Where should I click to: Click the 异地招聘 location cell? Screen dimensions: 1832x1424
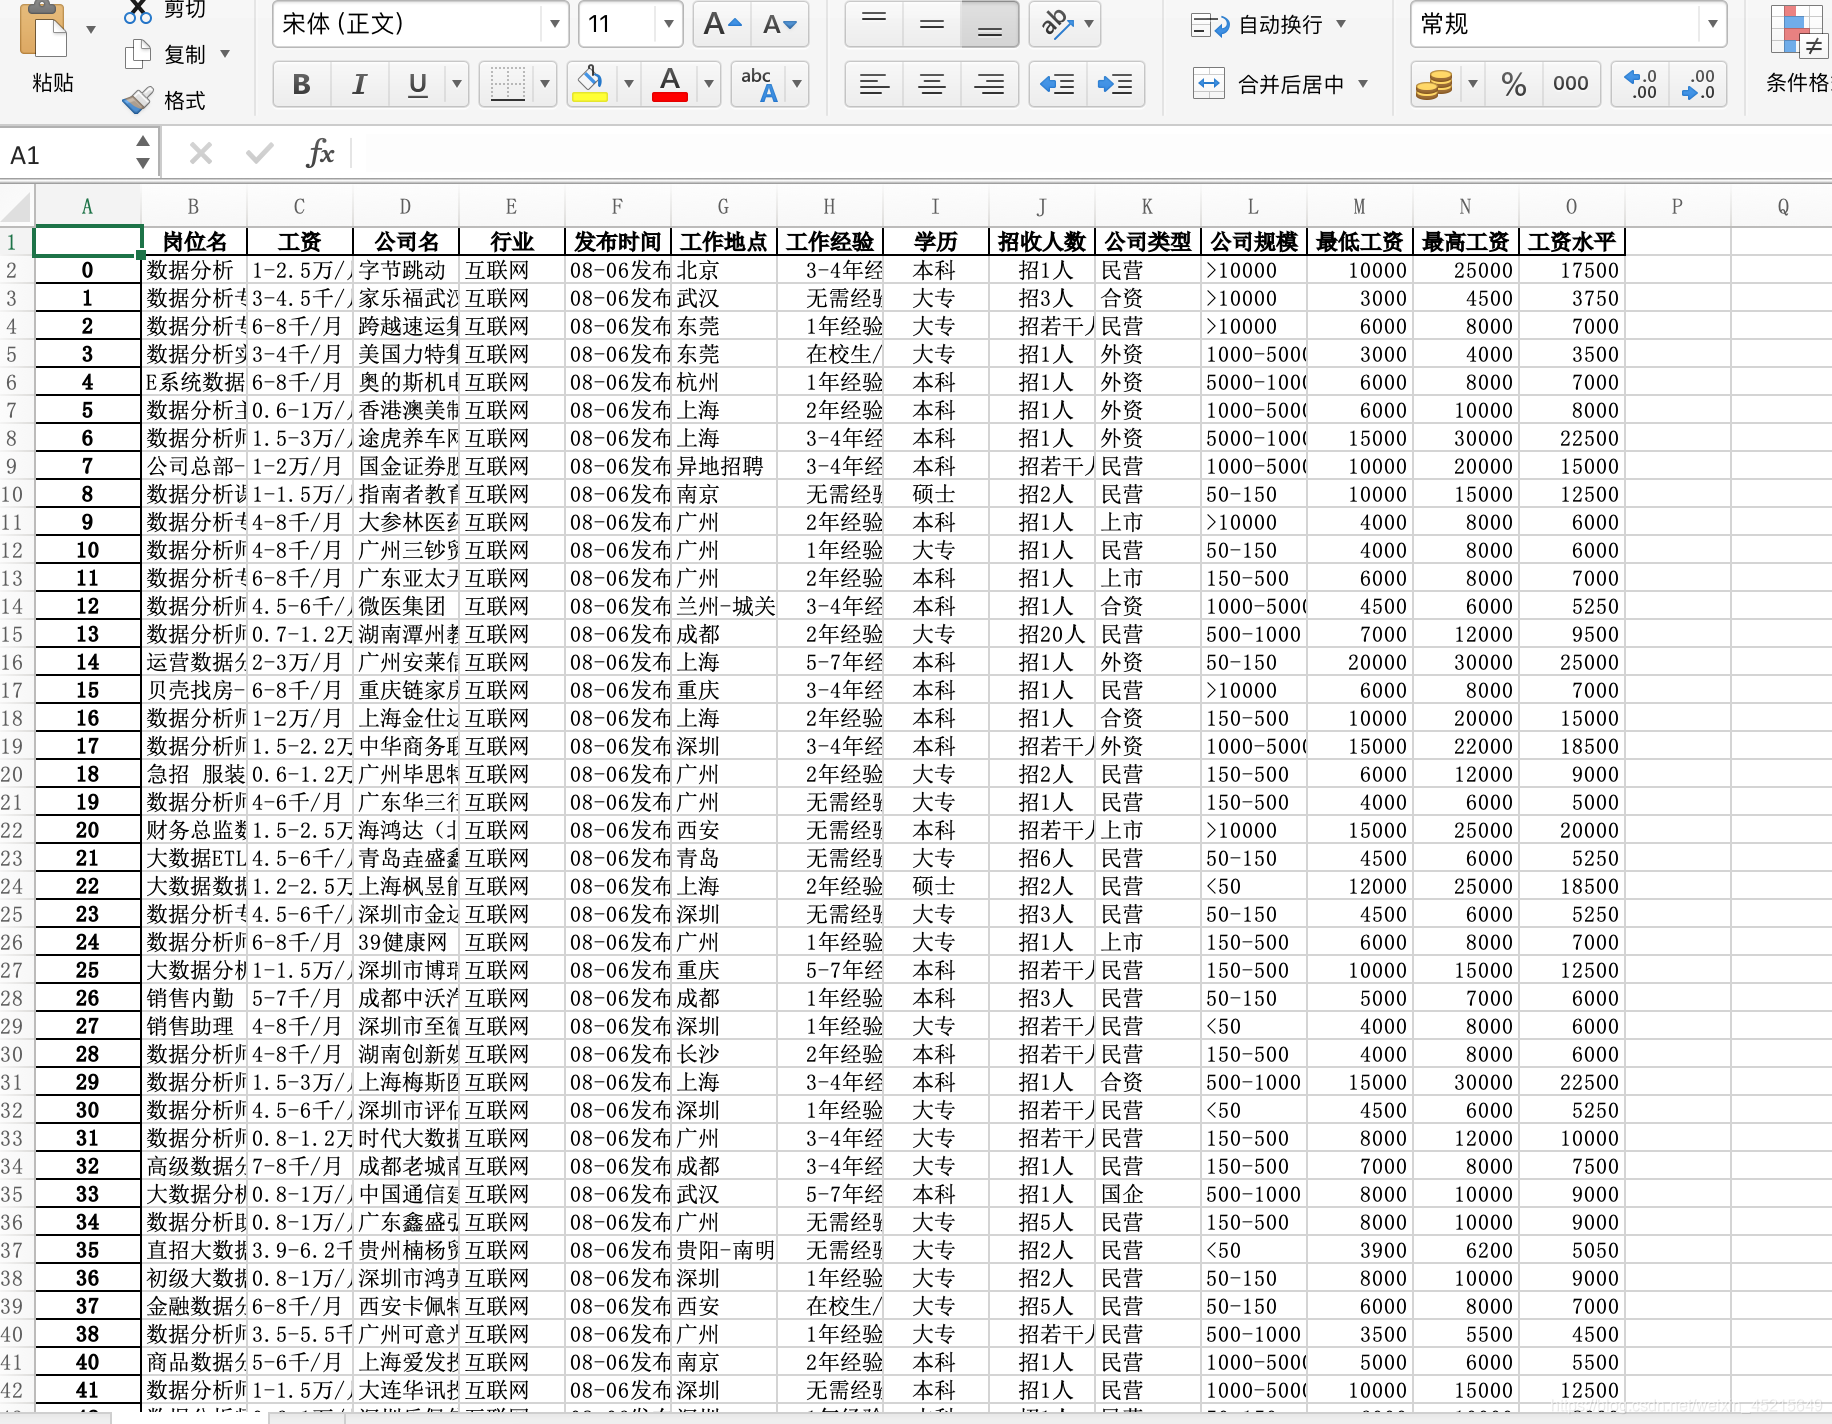724,466
